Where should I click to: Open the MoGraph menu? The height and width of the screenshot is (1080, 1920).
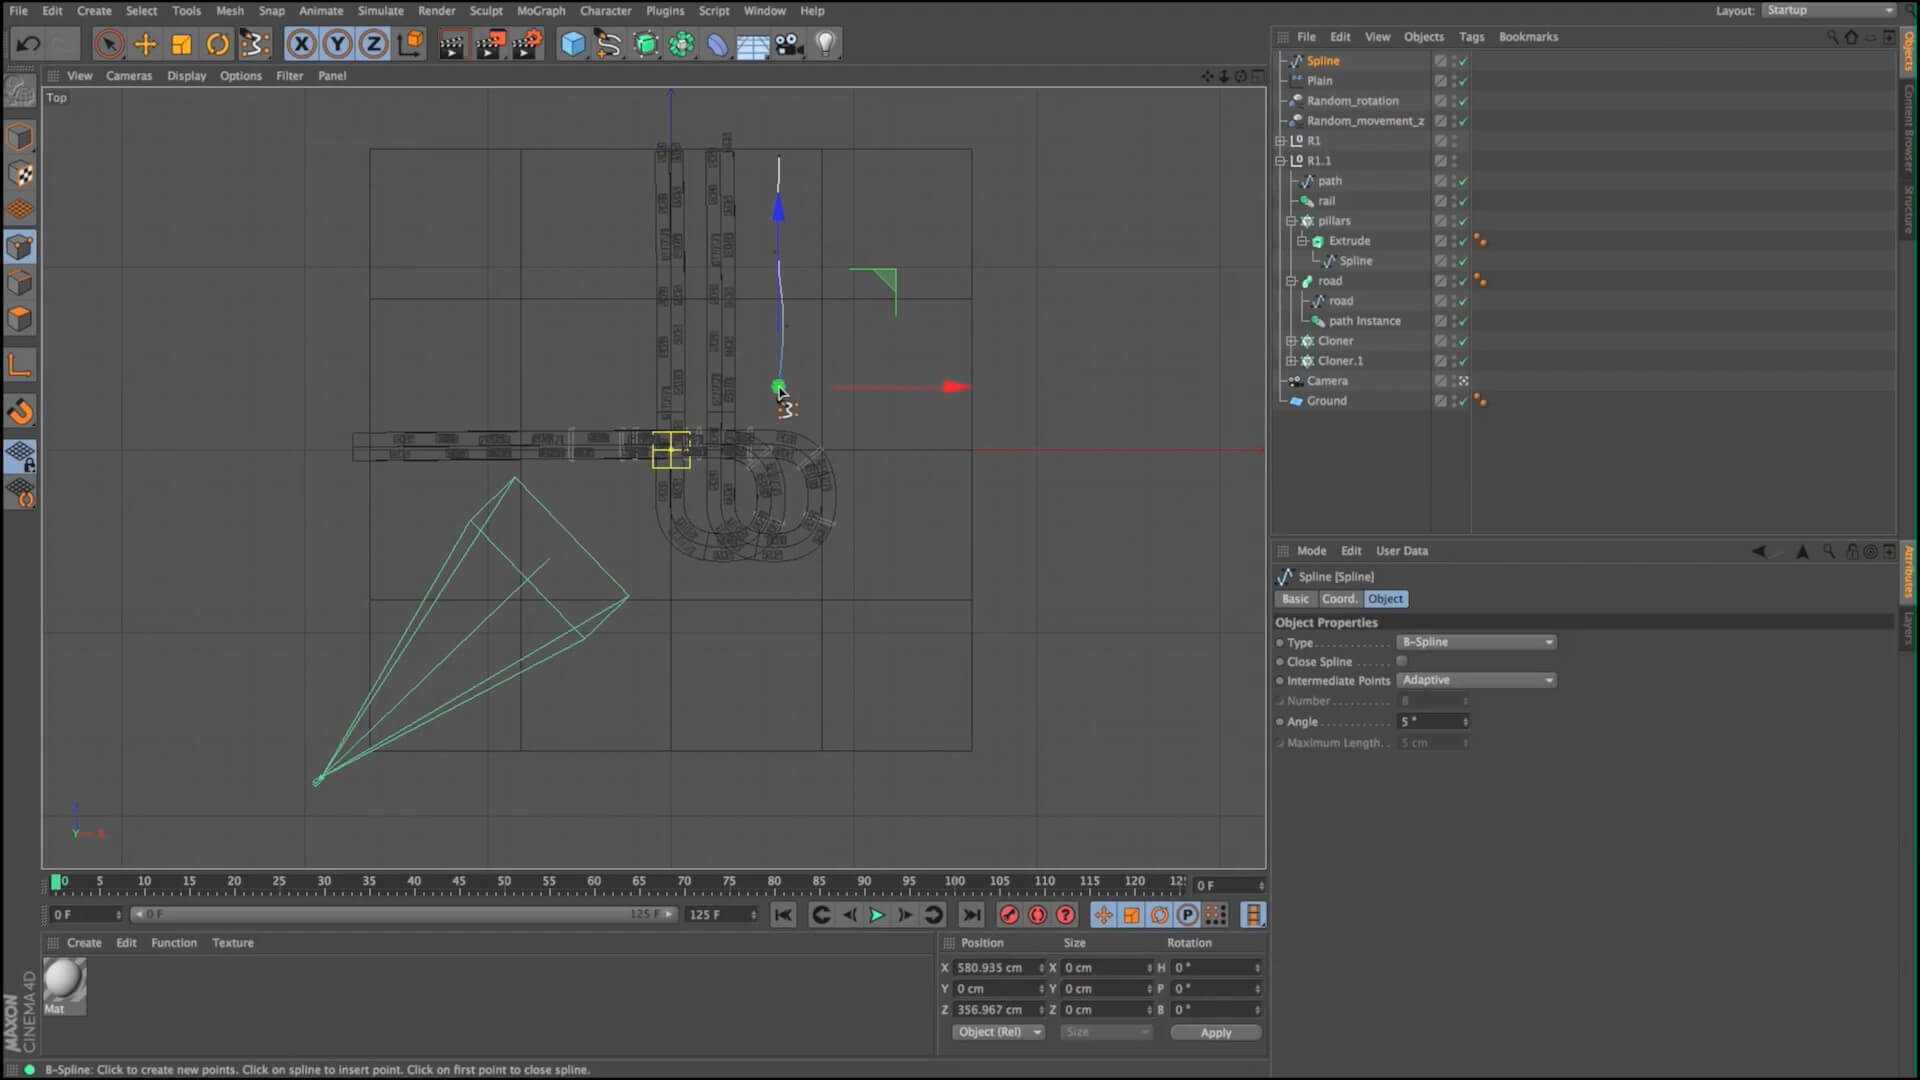[540, 11]
